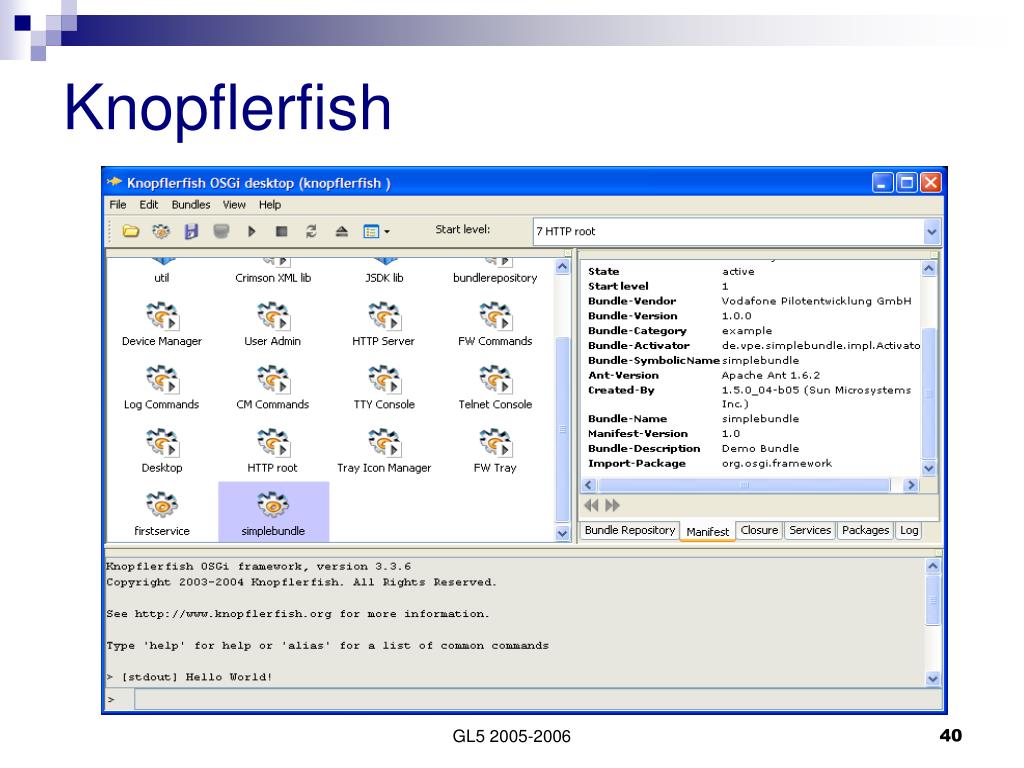Select the Log Commands bundle icon

coord(162,379)
